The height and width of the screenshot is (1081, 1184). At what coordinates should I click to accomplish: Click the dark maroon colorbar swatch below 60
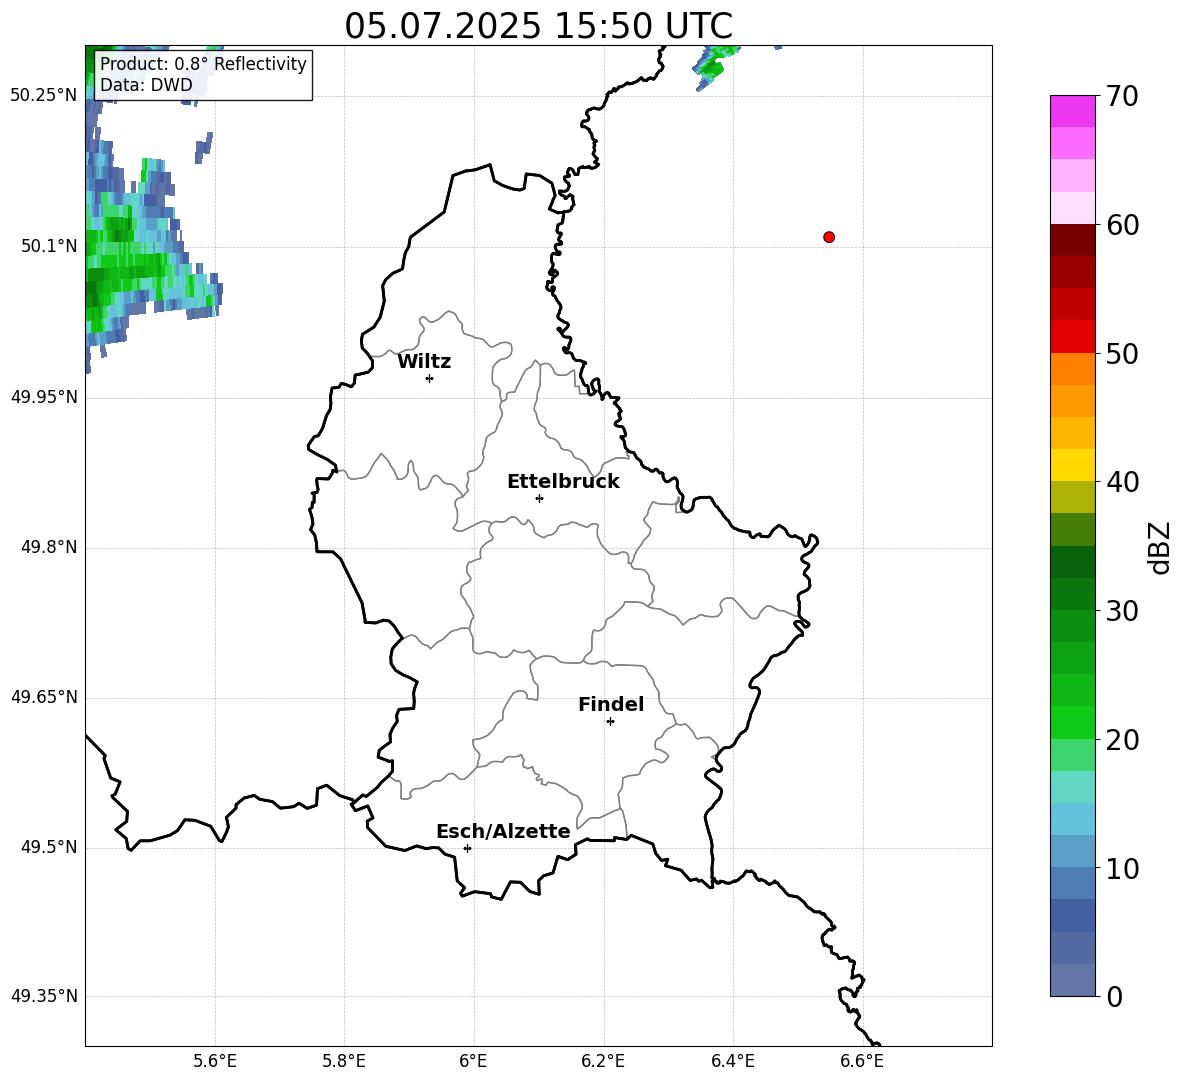1072,240
